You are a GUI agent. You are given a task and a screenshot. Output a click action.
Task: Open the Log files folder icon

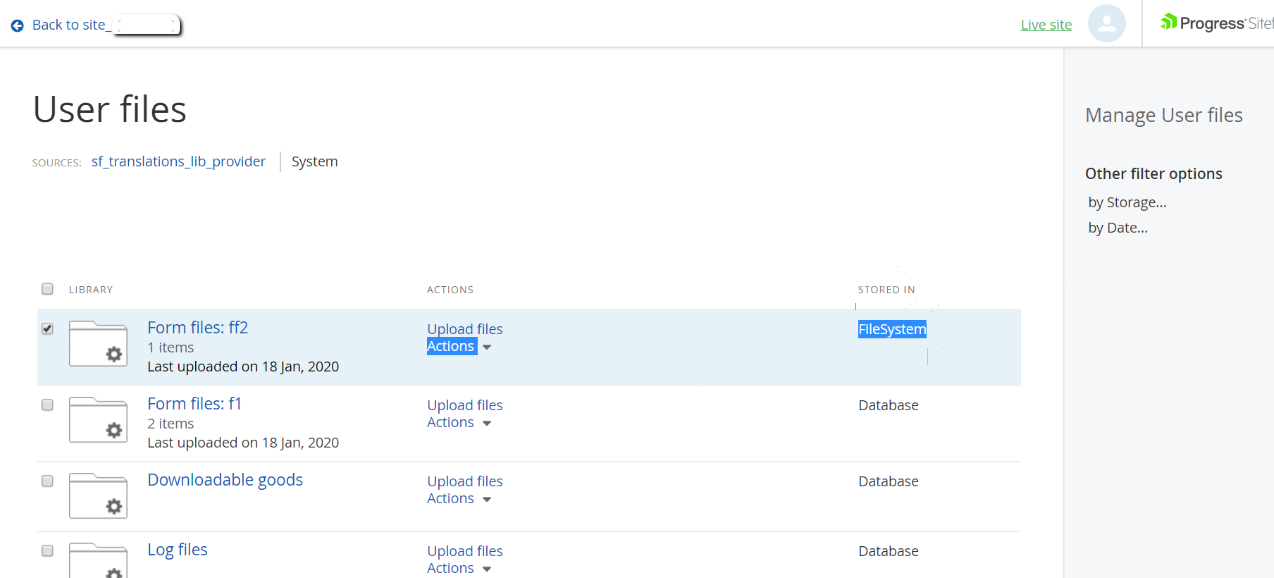coord(98,560)
